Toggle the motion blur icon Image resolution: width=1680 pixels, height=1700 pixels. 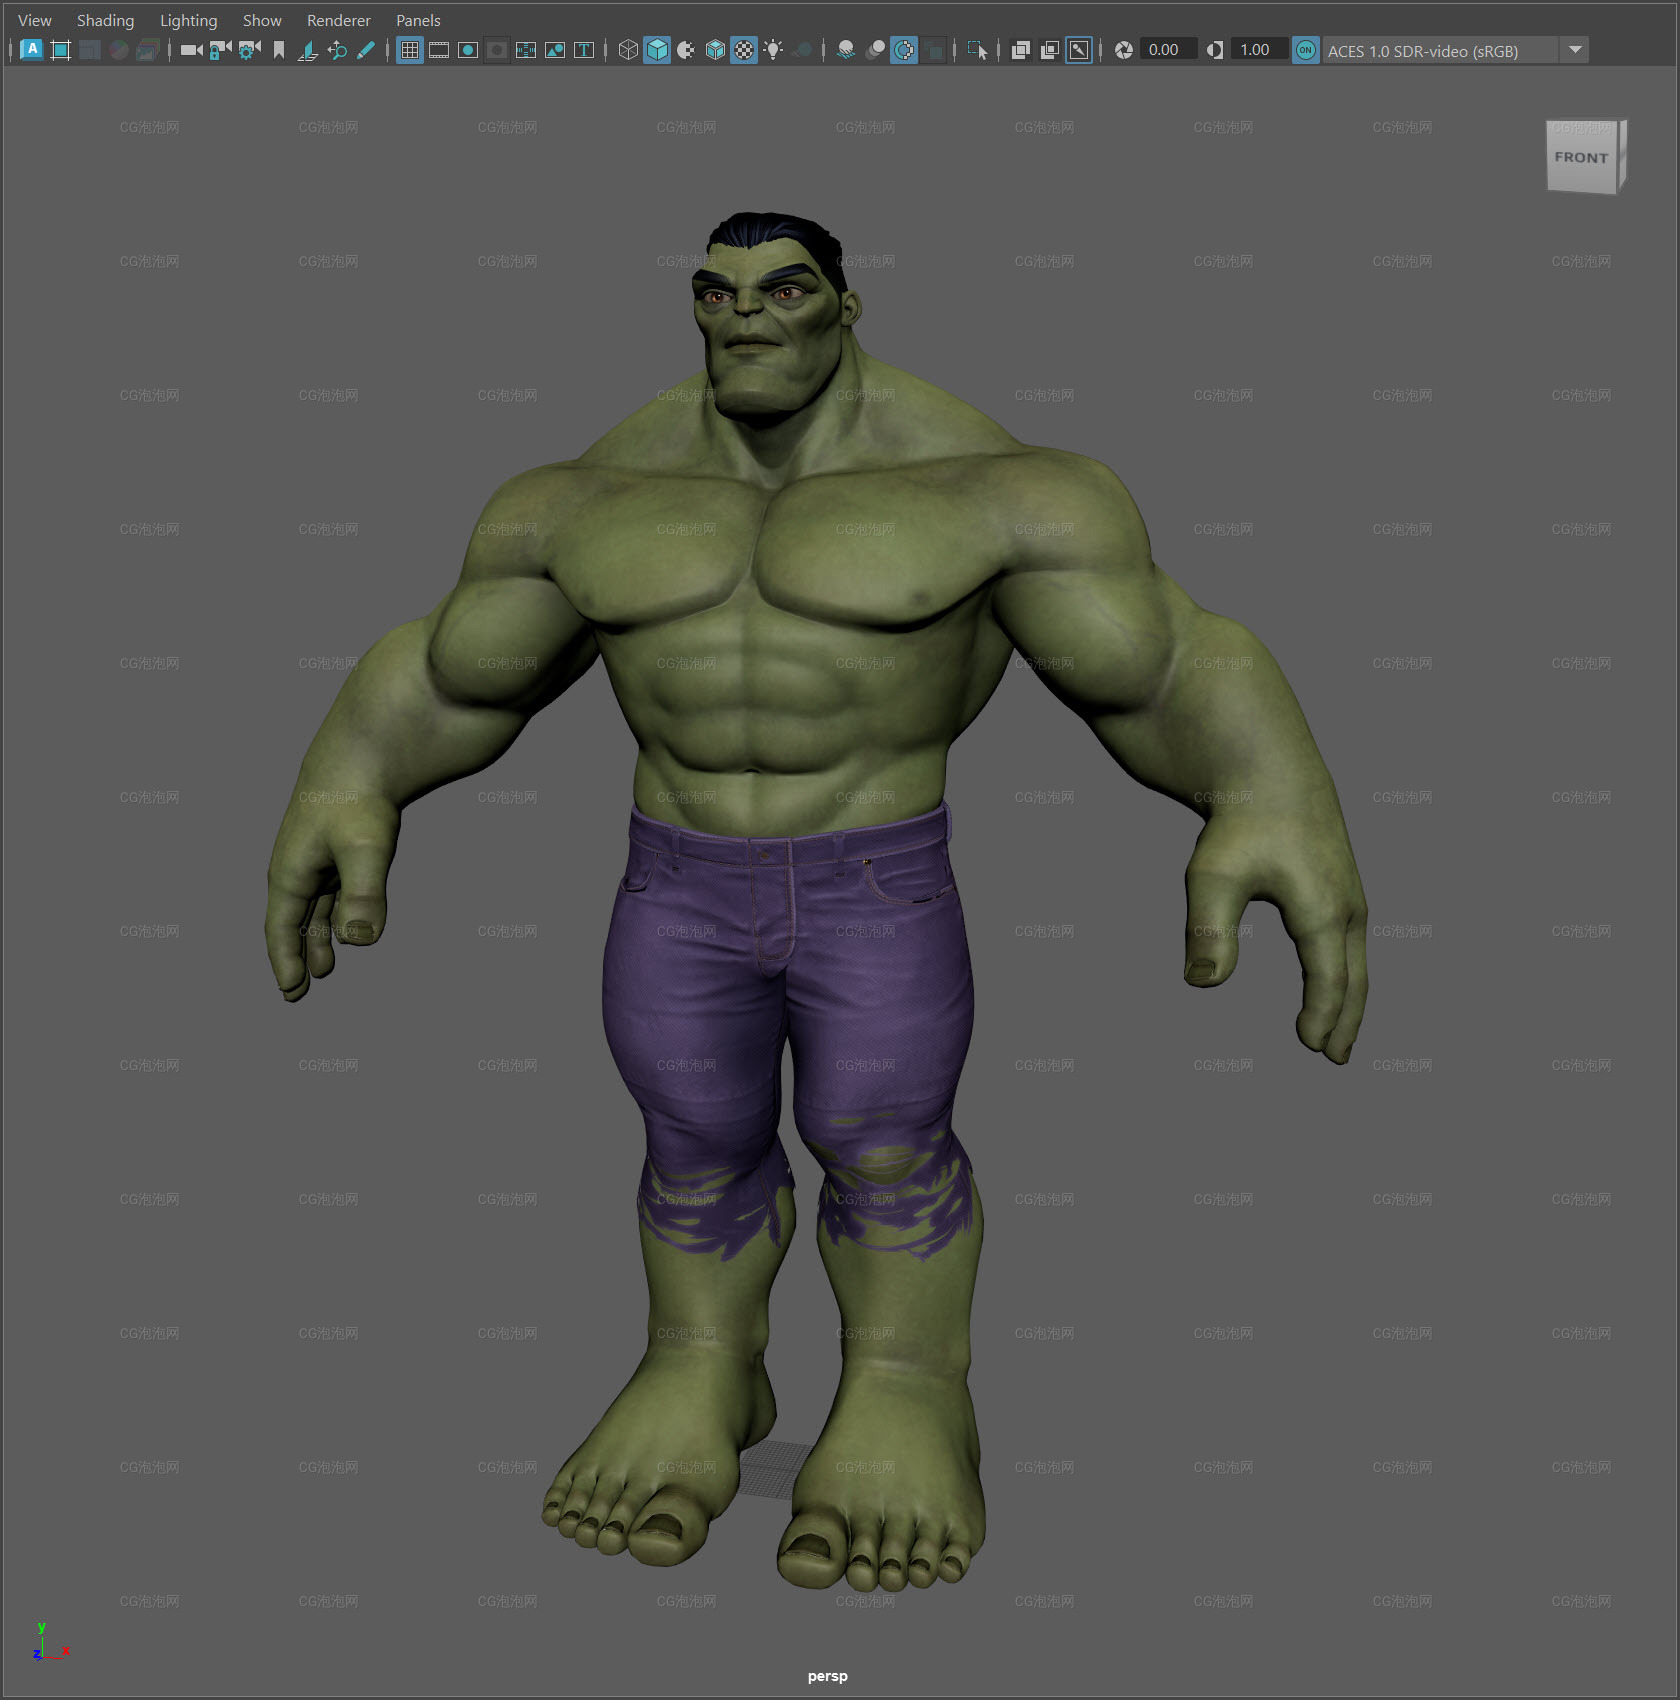[875, 49]
